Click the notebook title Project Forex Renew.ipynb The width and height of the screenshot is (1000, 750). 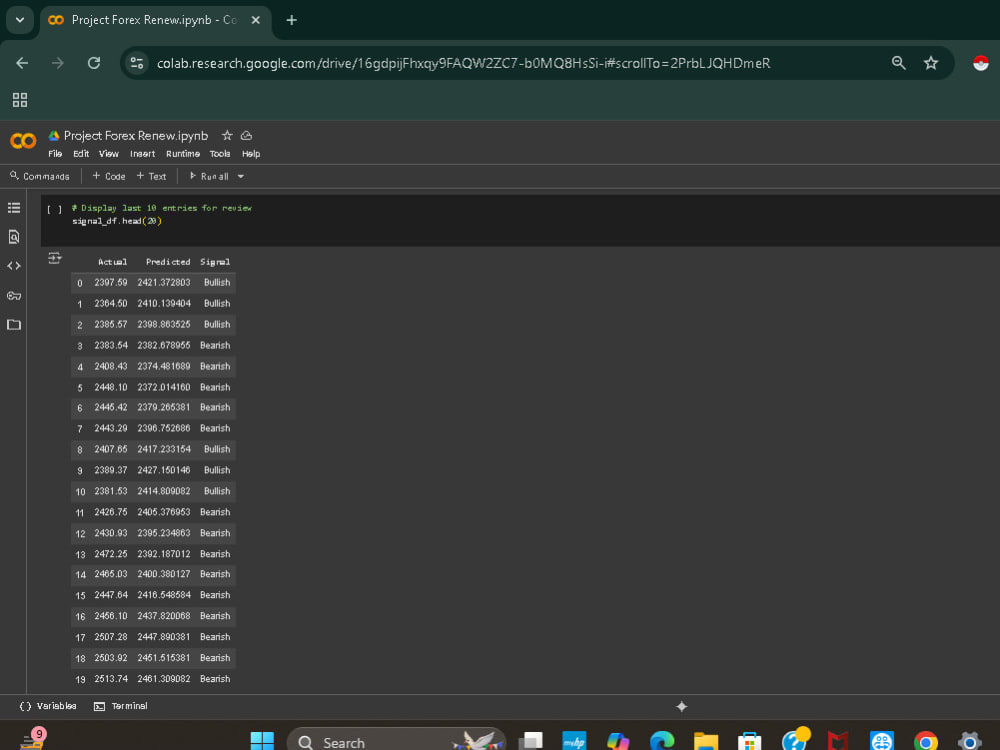[x=136, y=135]
